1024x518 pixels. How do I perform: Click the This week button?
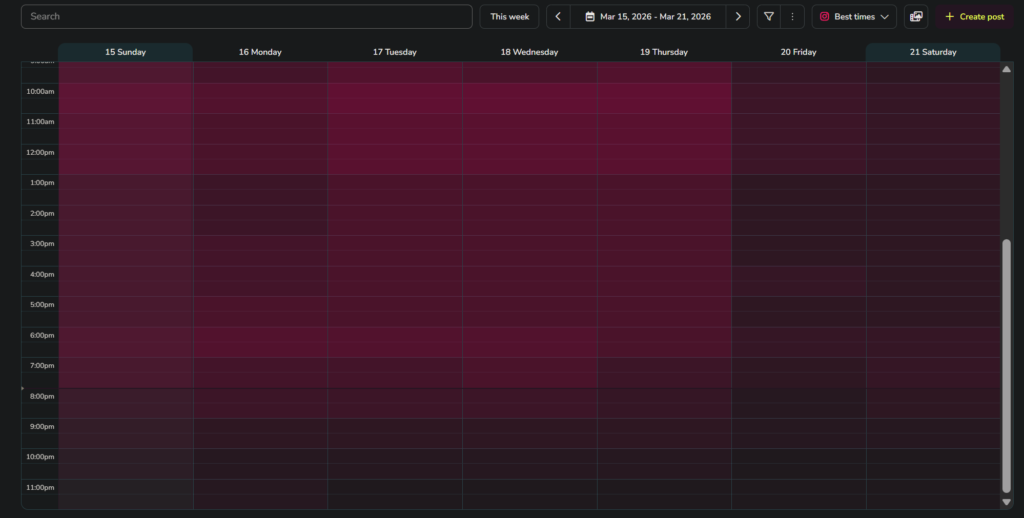coord(509,17)
